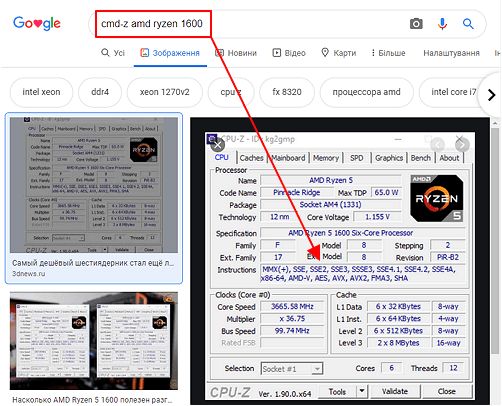Screen dimensions: 502x406
Task: Go to next image in preview
Action: (462, 145)
